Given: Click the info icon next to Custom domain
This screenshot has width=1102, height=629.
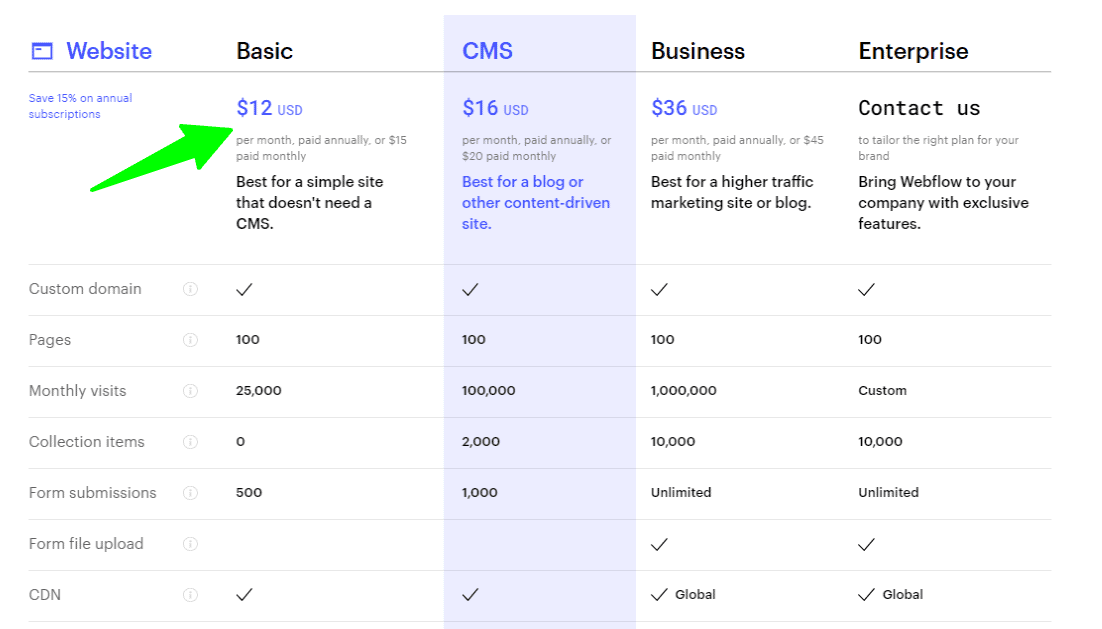Looking at the screenshot, I should point(190,289).
